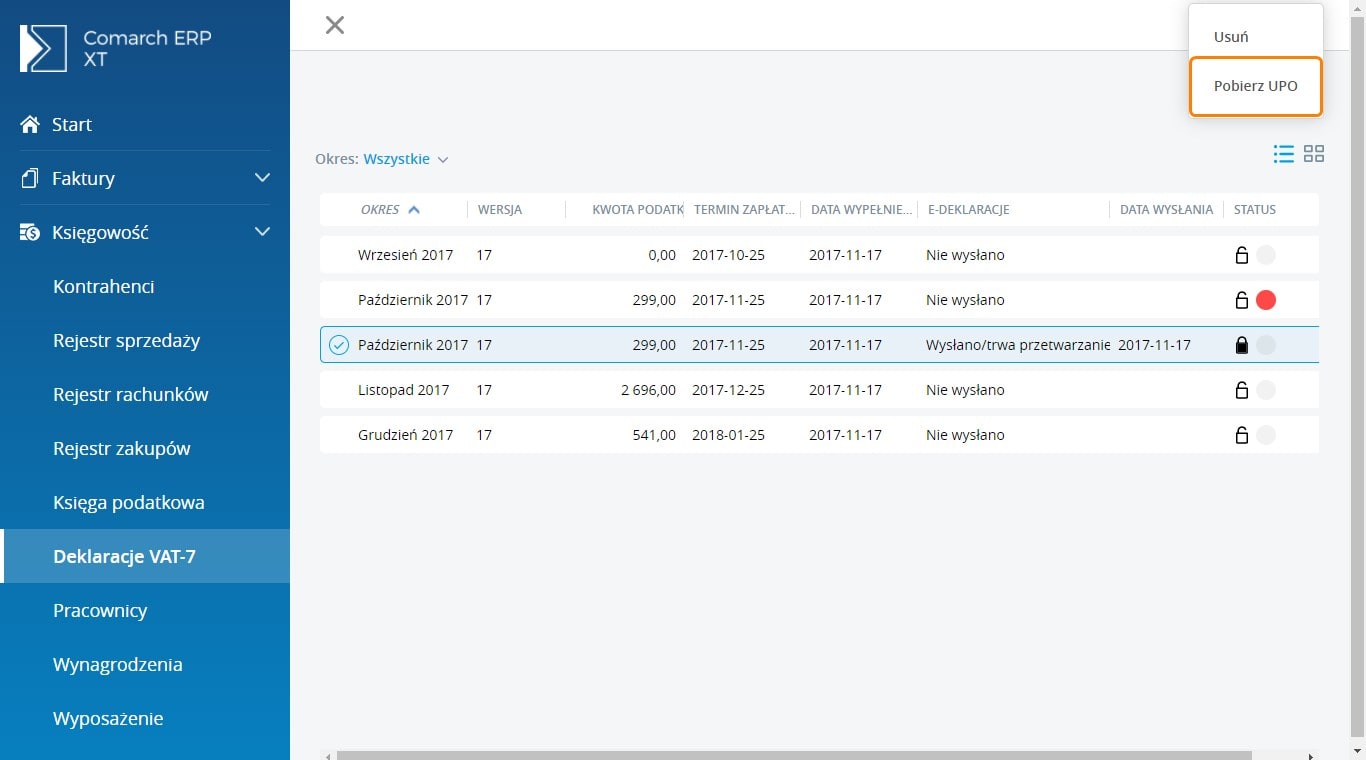Go to Start in the sidebar
The height and width of the screenshot is (760, 1366).
point(71,125)
